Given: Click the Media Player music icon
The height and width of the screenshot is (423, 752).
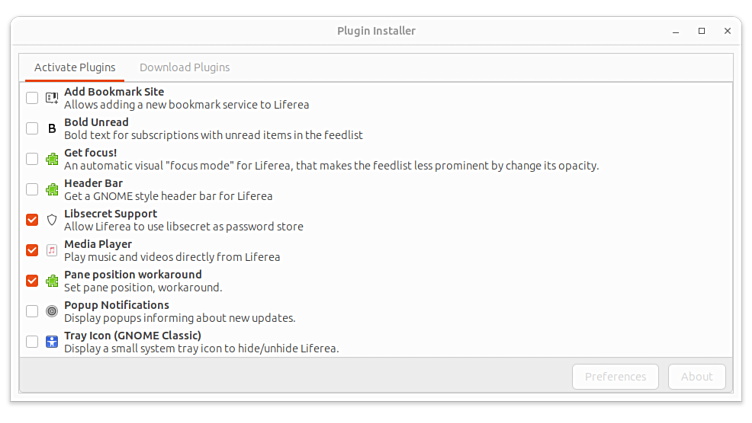Looking at the screenshot, I should click(x=52, y=250).
